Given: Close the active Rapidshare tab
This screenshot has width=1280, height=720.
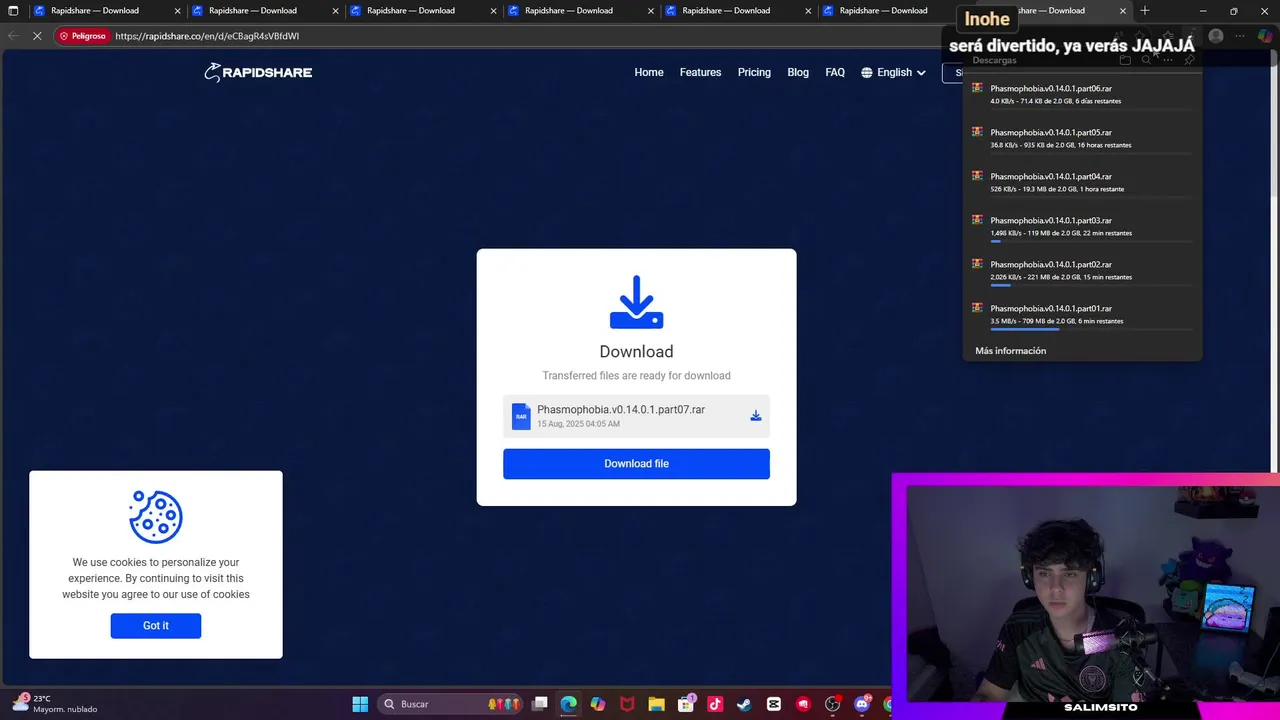Looking at the screenshot, I should click(1123, 11).
